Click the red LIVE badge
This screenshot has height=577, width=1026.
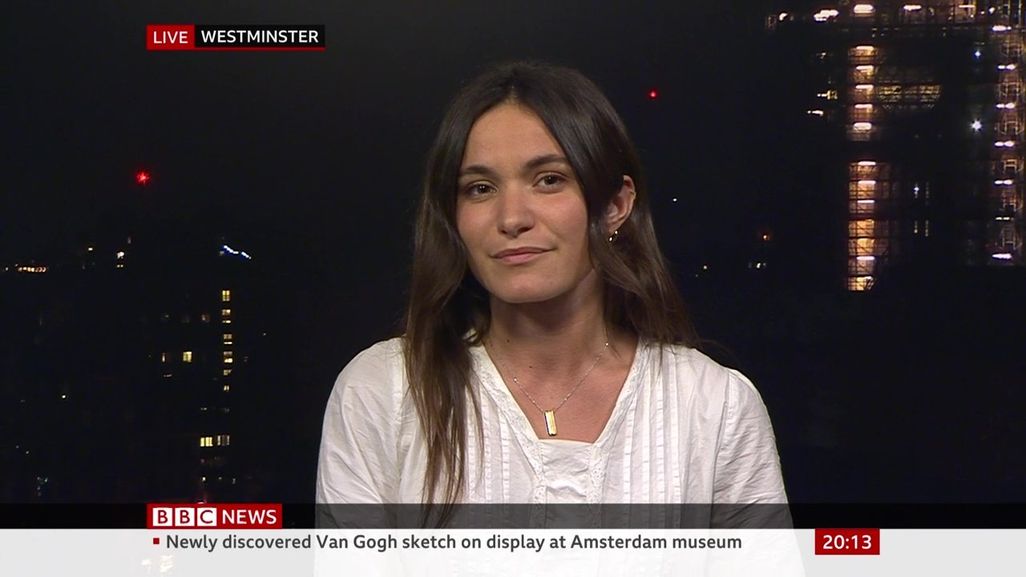[170, 37]
